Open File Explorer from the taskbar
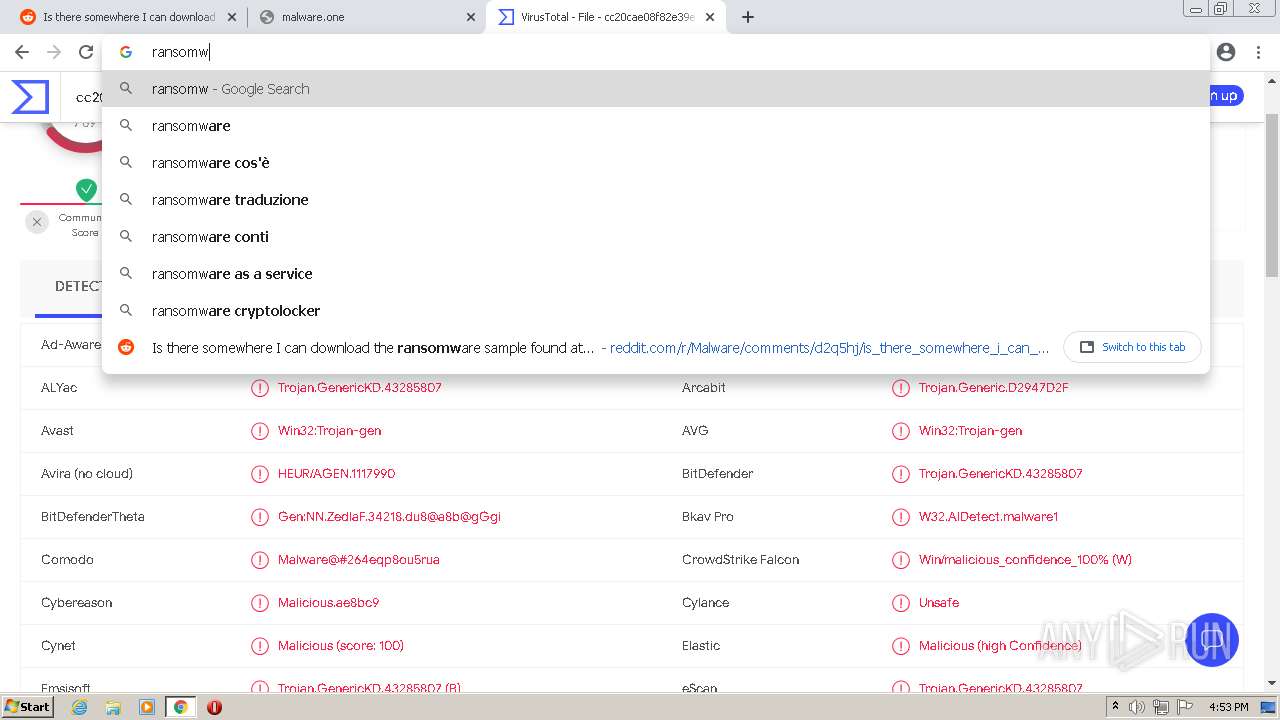The width and height of the screenshot is (1280, 720). pos(113,707)
